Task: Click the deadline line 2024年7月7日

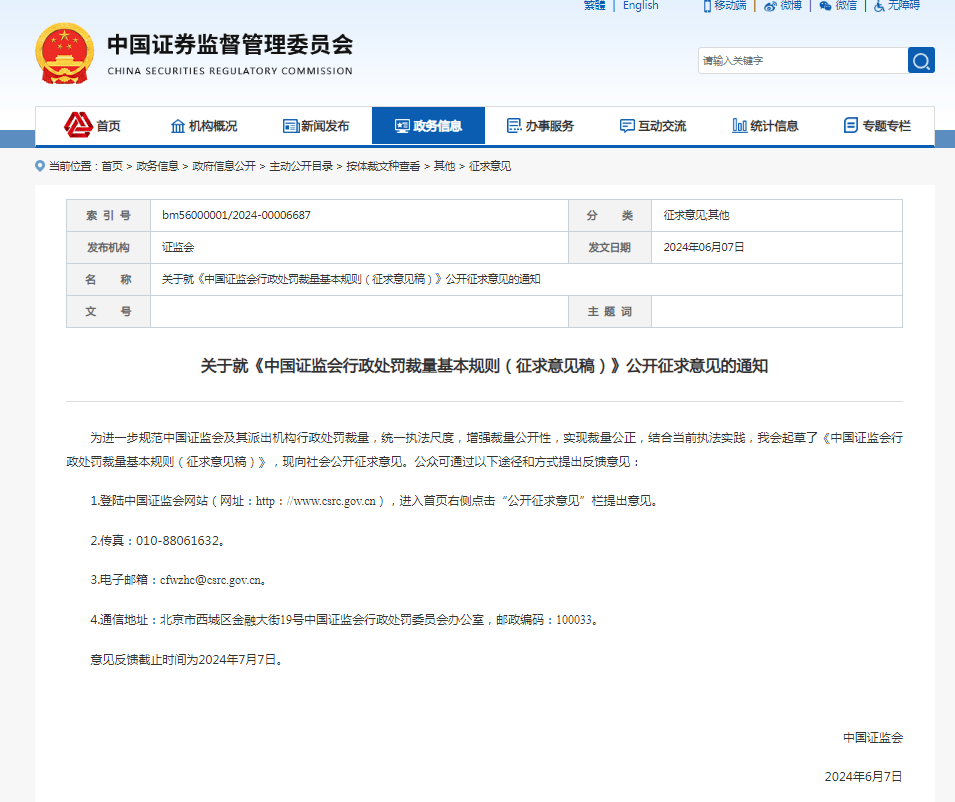Action: pos(186,660)
